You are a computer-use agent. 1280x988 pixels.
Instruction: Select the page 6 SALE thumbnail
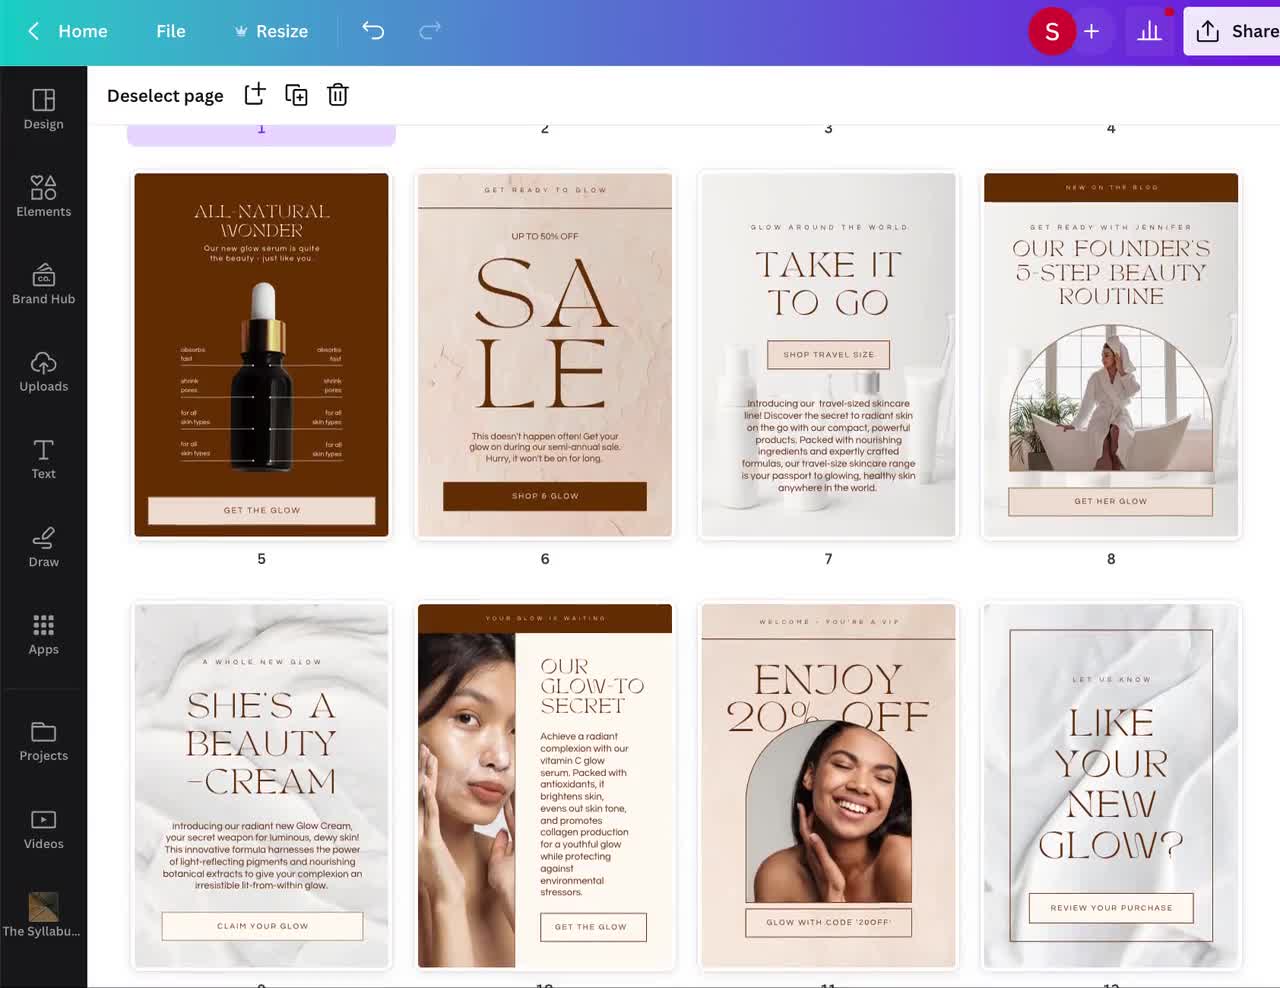[x=544, y=355]
